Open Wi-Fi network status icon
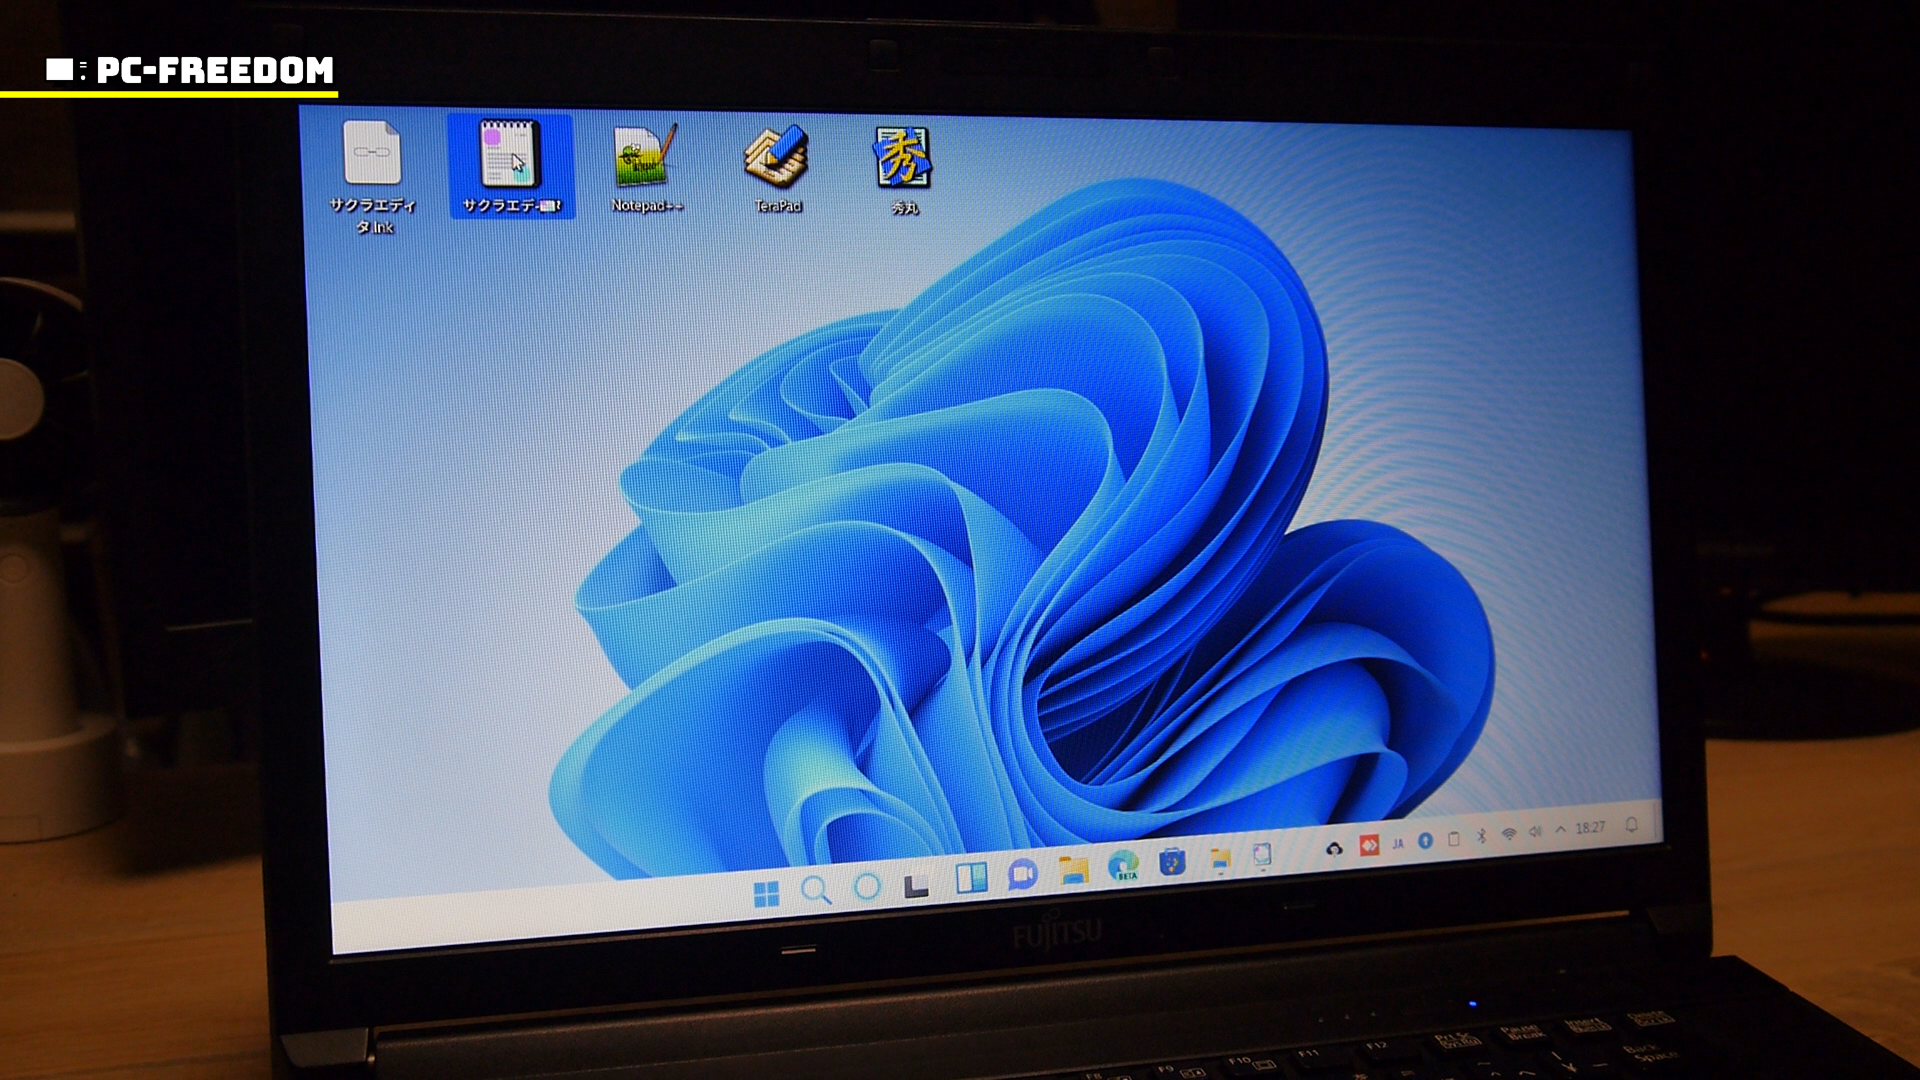Viewport: 1920px width, 1080px height. [x=1509, y=834]
